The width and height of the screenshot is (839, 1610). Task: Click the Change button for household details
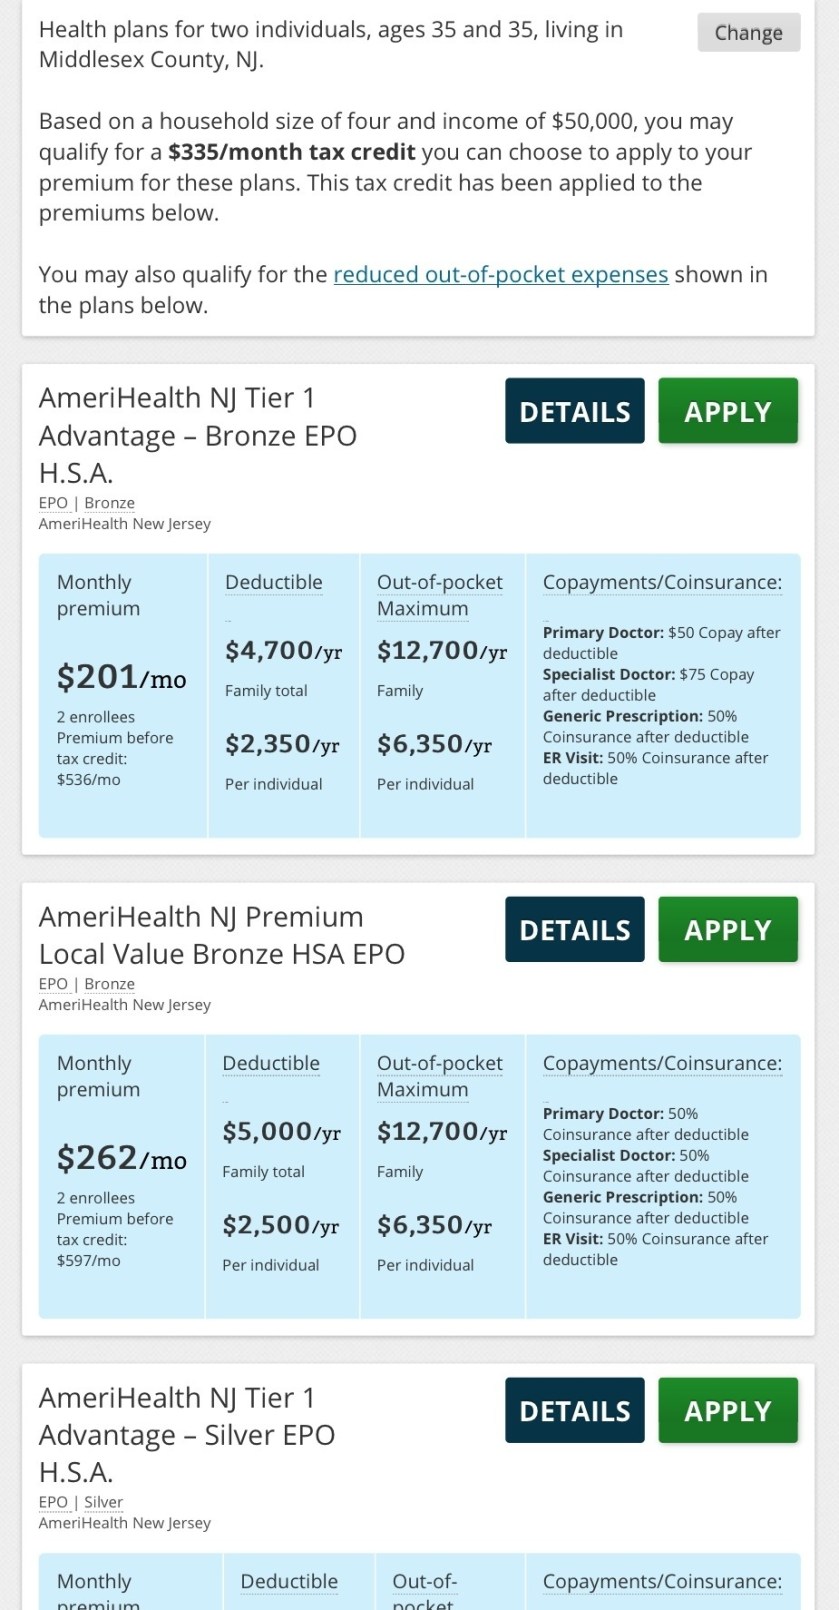click(x=748, y=33)
